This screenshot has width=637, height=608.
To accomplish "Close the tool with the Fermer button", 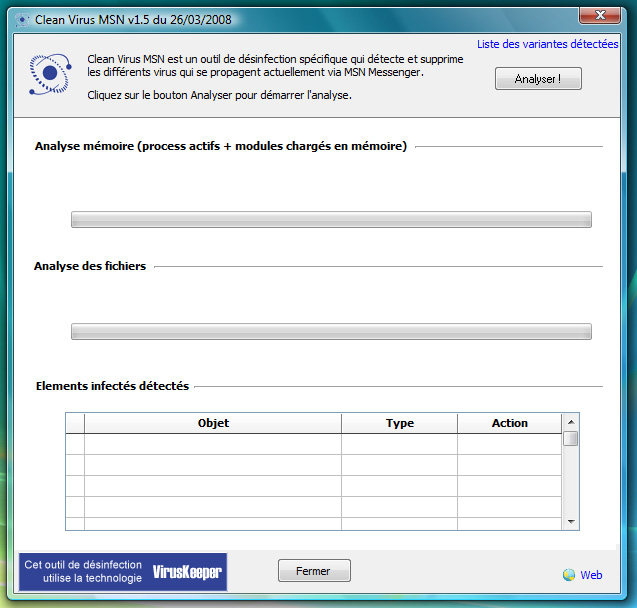I will 314,571.
